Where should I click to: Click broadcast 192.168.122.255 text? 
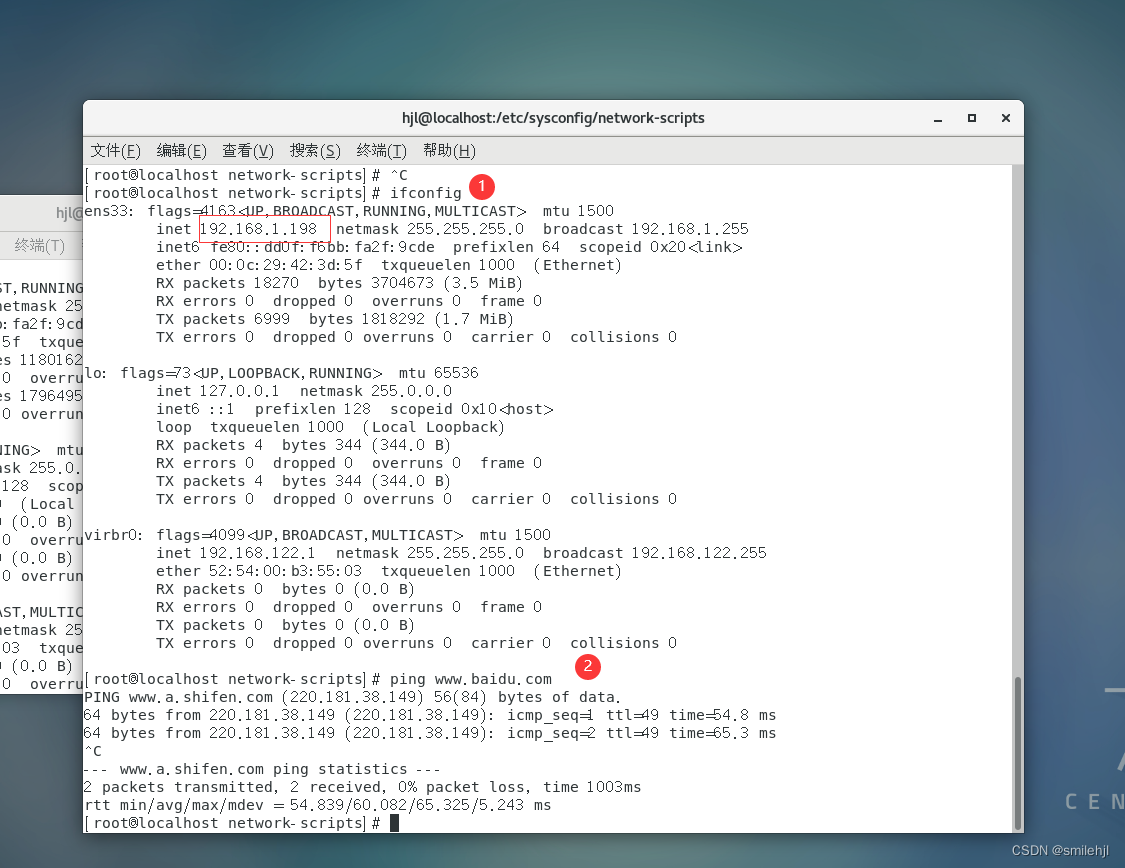pyautogui.click(x=654, y=553)
